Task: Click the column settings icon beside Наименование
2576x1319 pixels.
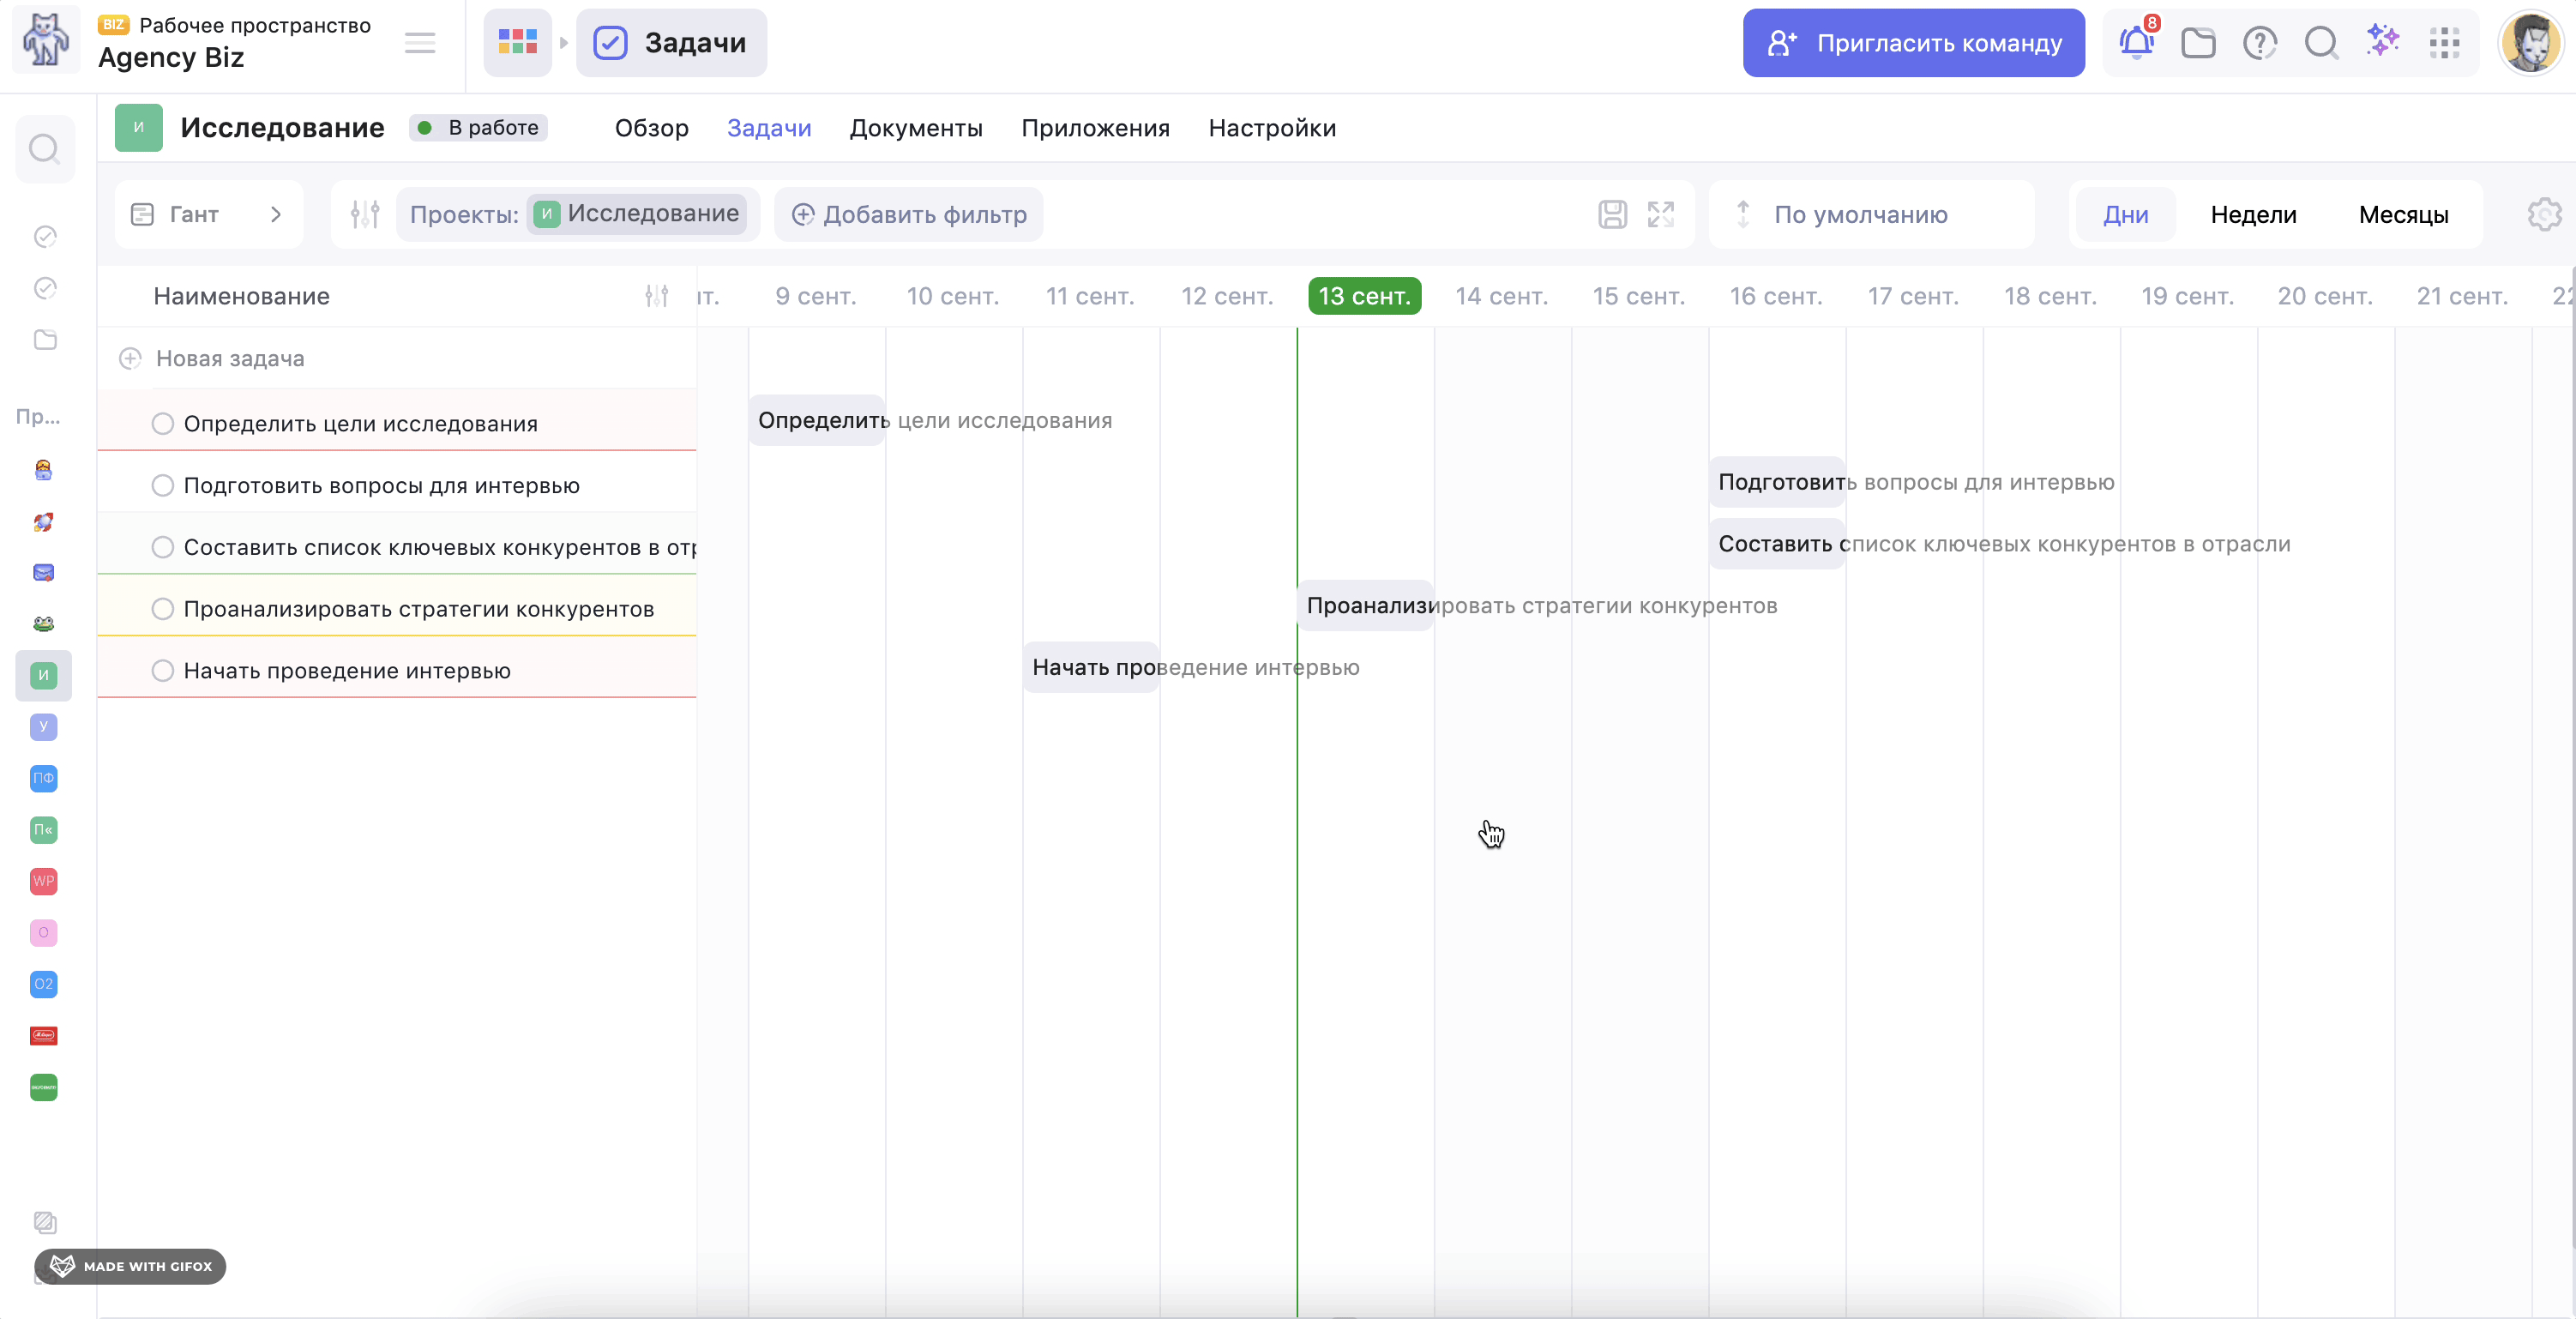Action: [657, 296]
